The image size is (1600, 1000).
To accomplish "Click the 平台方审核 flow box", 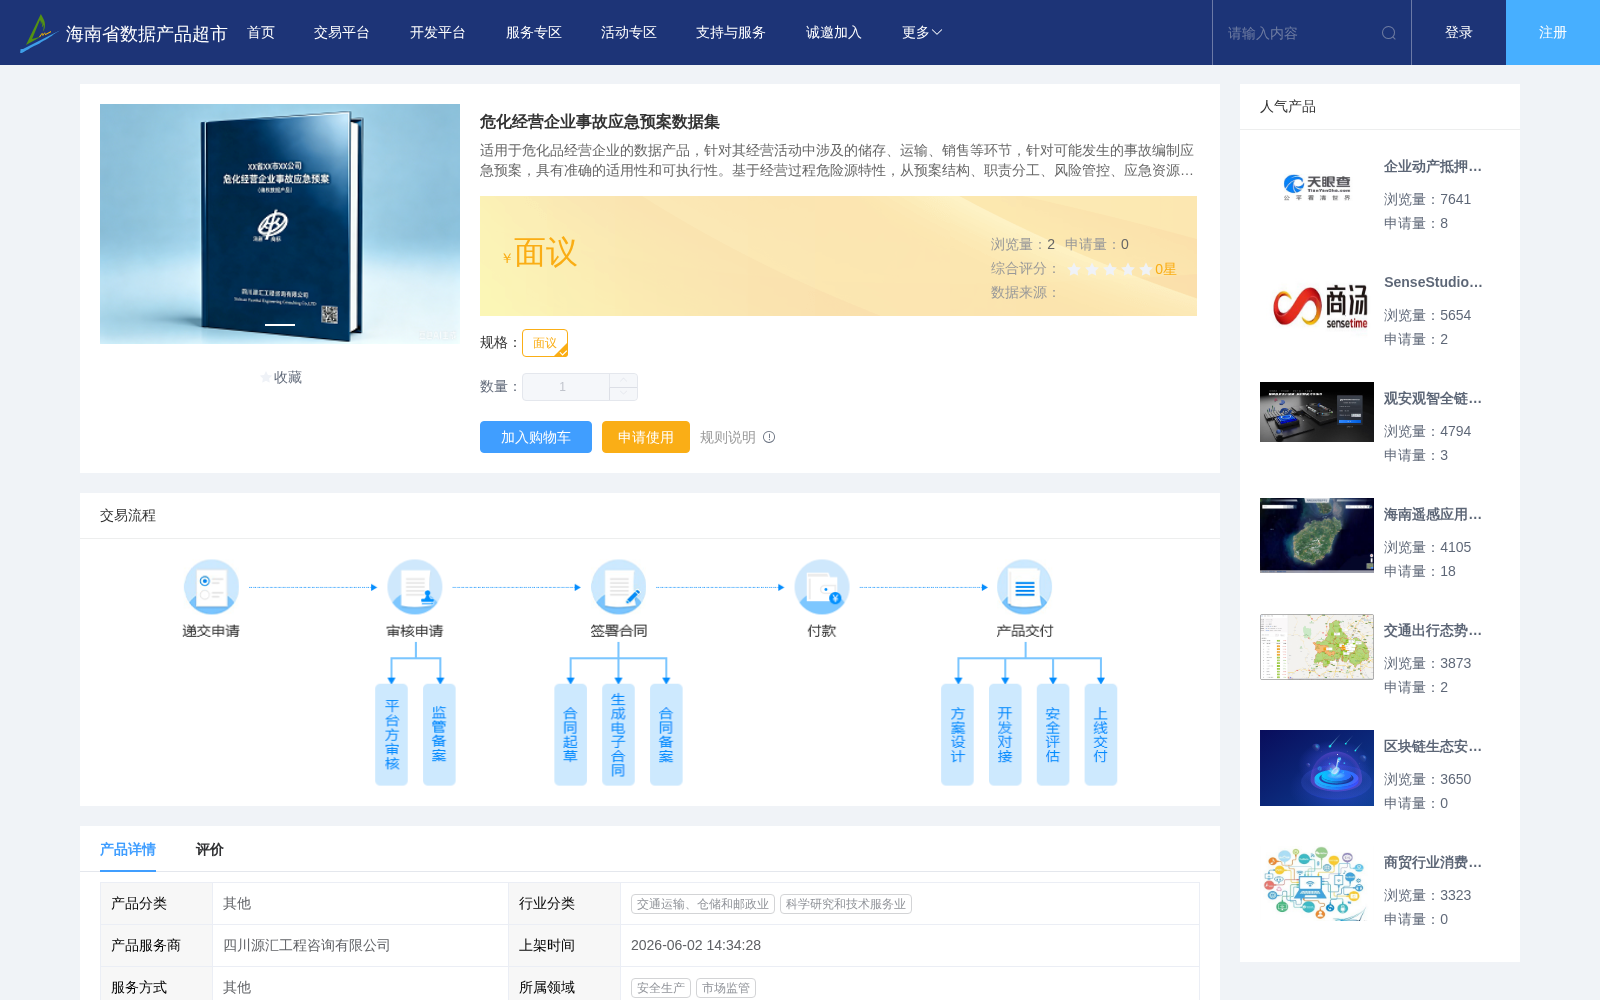I will [391, 735].
